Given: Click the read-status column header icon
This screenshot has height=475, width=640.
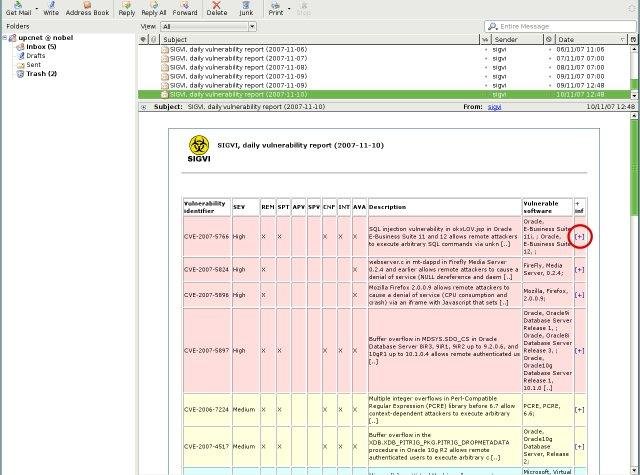Looking at the screenshot, I should [x=485, y=39].
